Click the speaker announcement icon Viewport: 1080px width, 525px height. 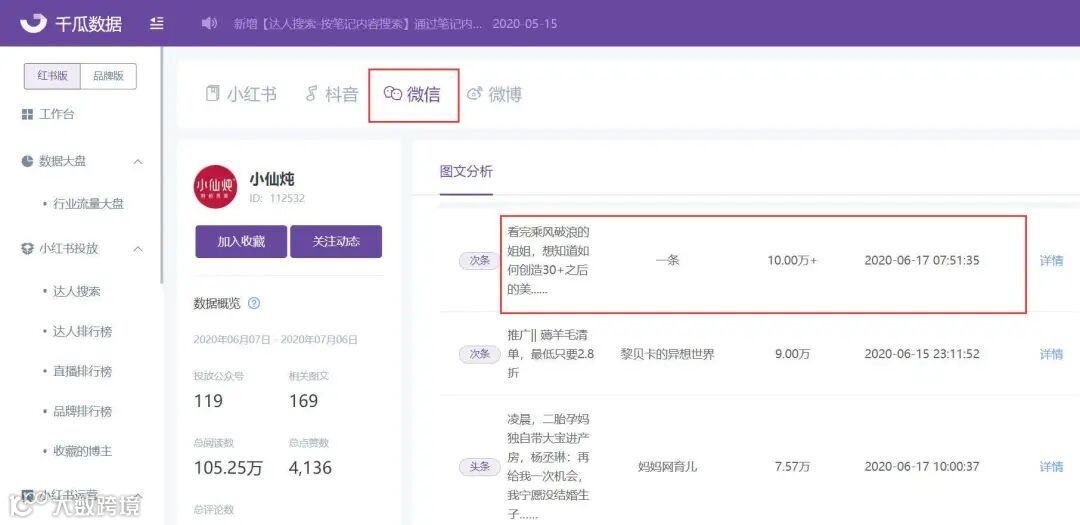209,23
